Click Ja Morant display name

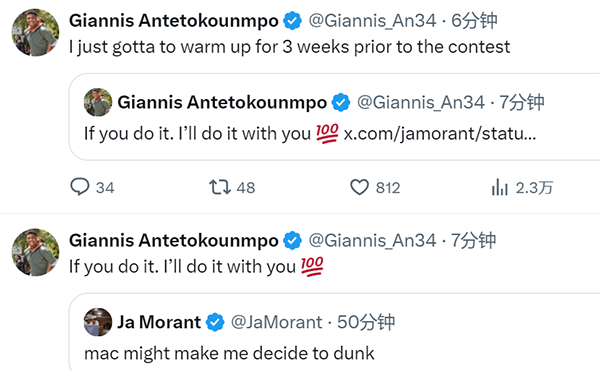point(159,322)
